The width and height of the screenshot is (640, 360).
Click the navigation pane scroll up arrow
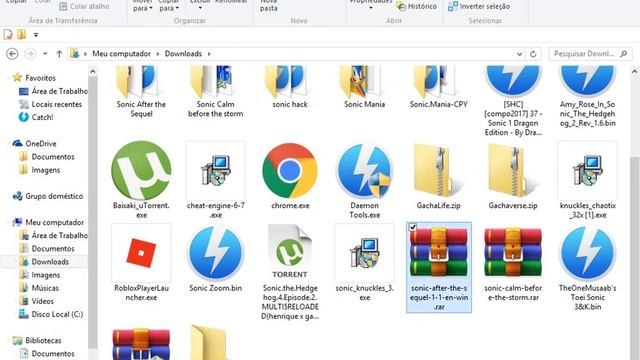[93, 71]
